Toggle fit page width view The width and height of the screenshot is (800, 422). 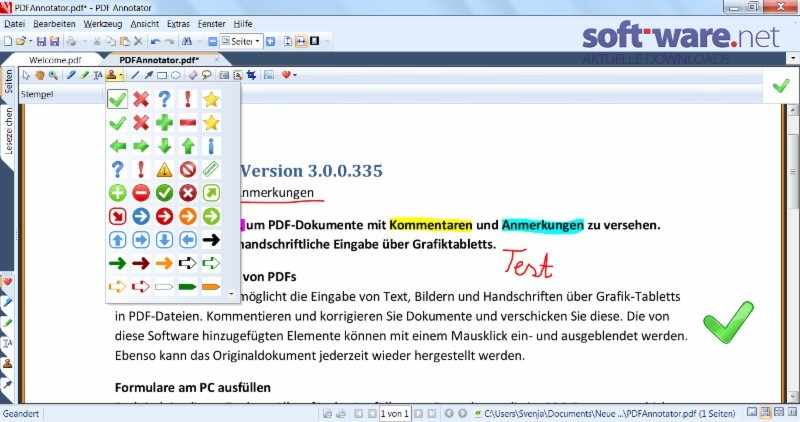click(301, 41)
